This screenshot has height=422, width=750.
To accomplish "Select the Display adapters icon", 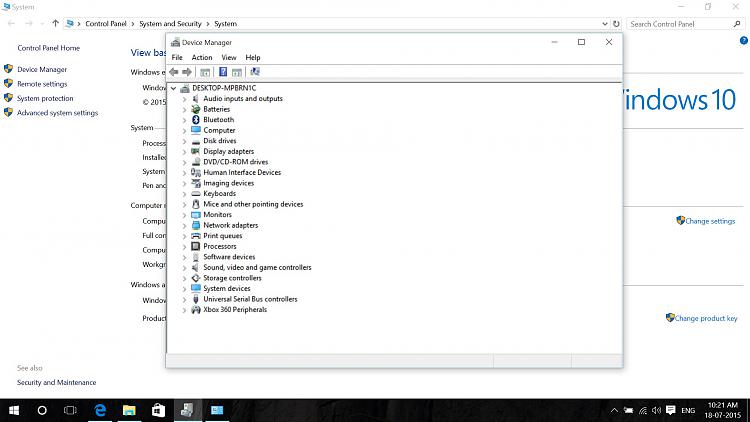I will point(196,151).
